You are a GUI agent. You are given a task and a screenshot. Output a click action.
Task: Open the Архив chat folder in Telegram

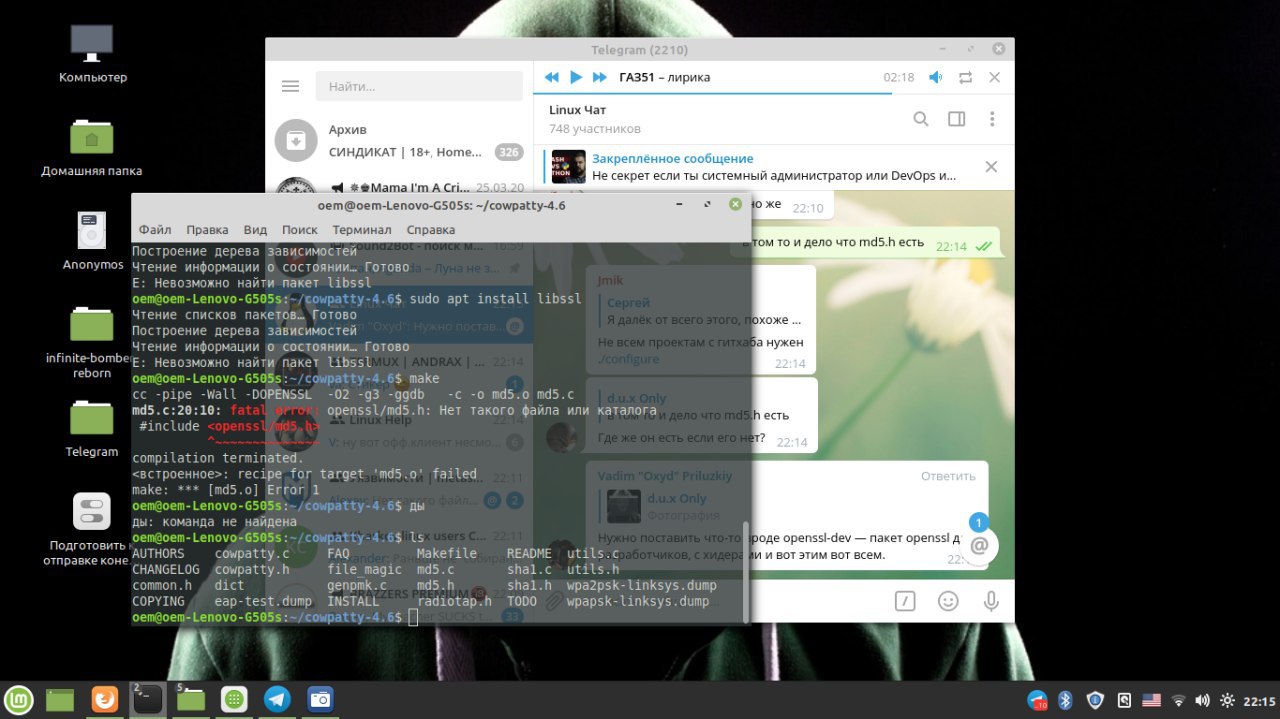399,141
